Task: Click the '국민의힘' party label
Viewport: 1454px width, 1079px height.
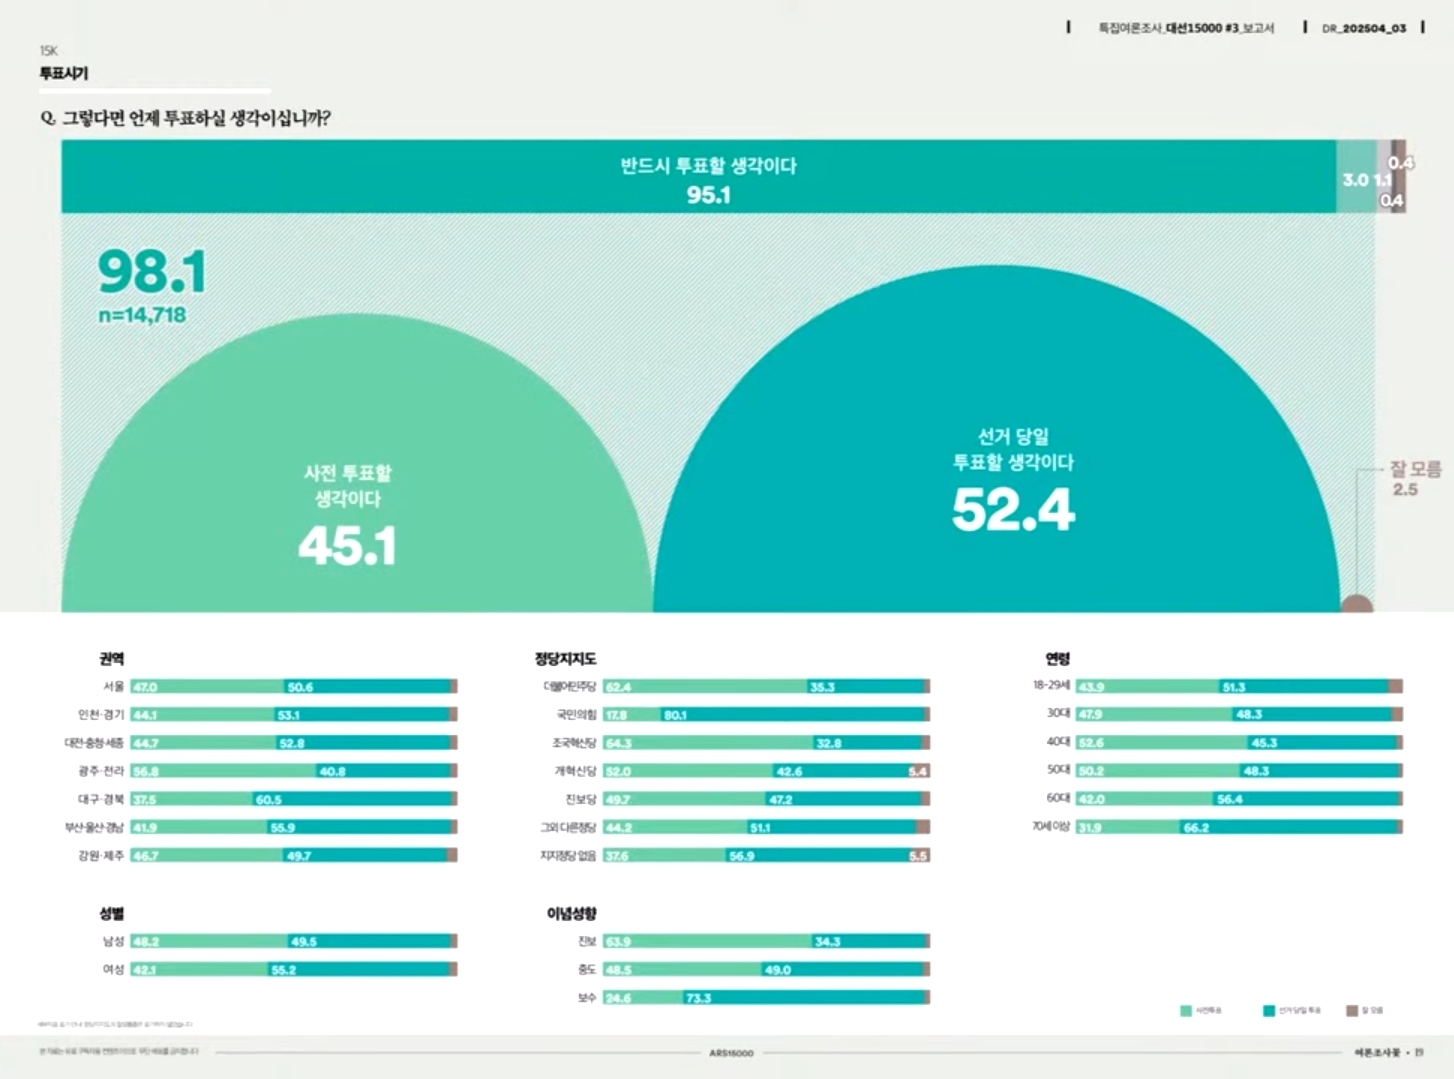Action: click(x=577, y=715)
